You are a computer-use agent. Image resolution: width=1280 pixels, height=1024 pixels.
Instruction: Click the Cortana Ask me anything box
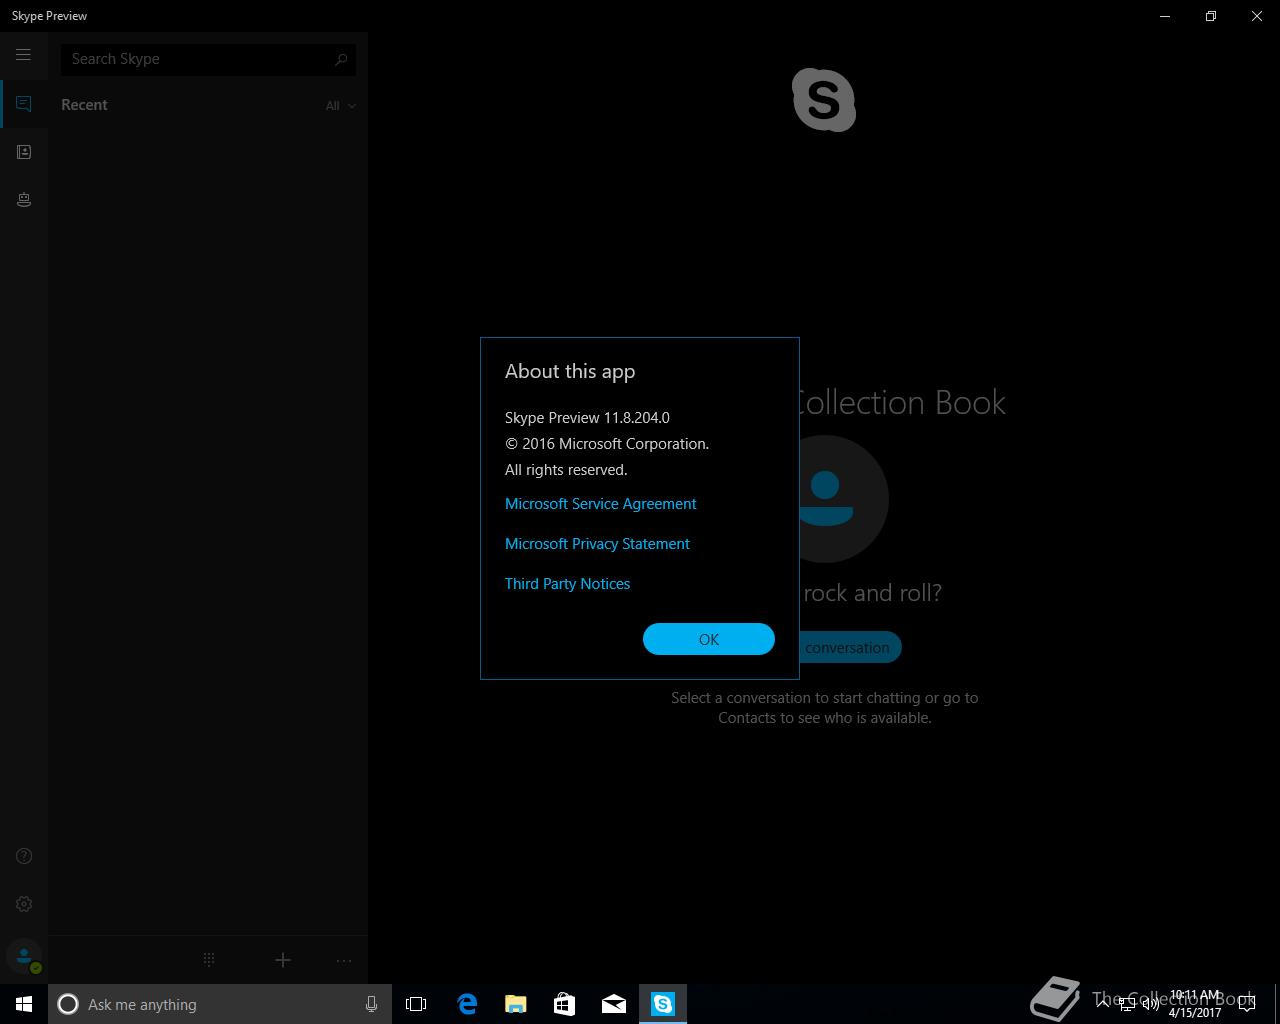pos(218,1004)
